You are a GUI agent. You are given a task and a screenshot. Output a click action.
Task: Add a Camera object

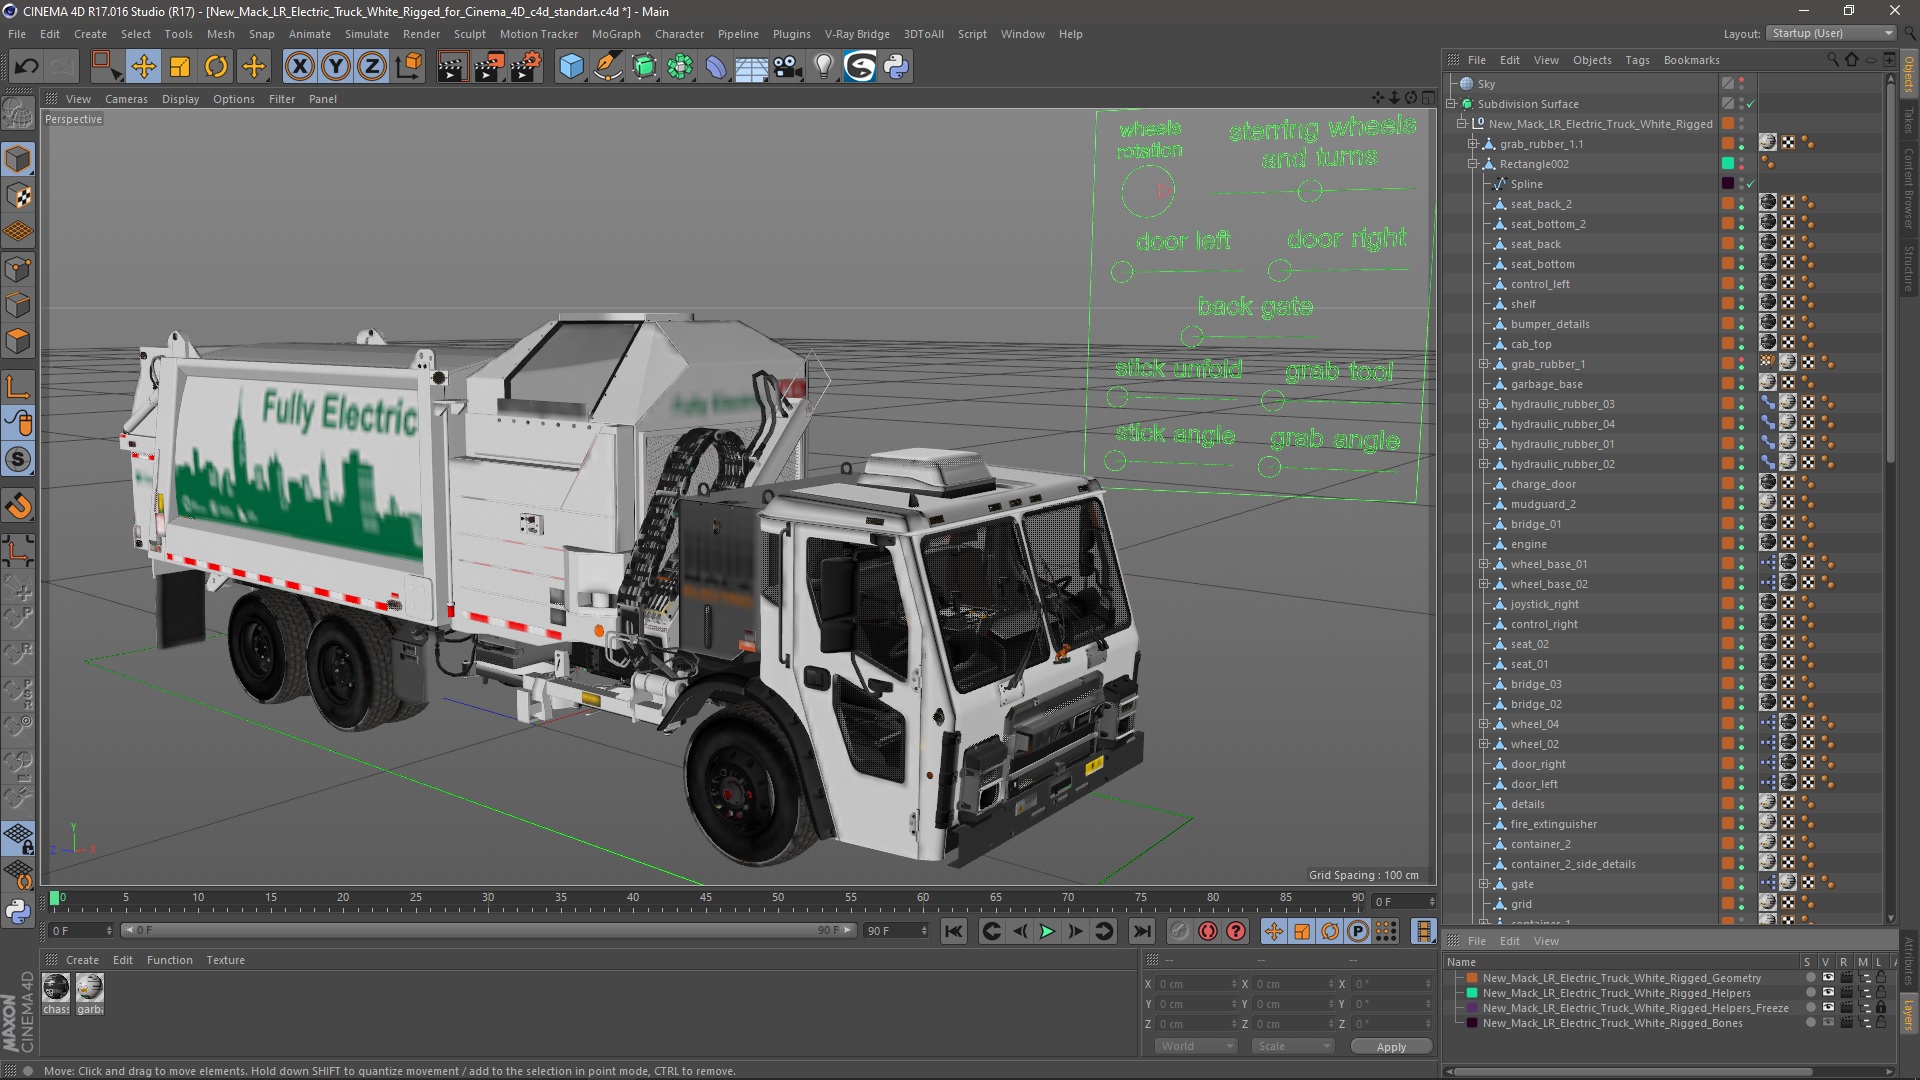(788, 67)
